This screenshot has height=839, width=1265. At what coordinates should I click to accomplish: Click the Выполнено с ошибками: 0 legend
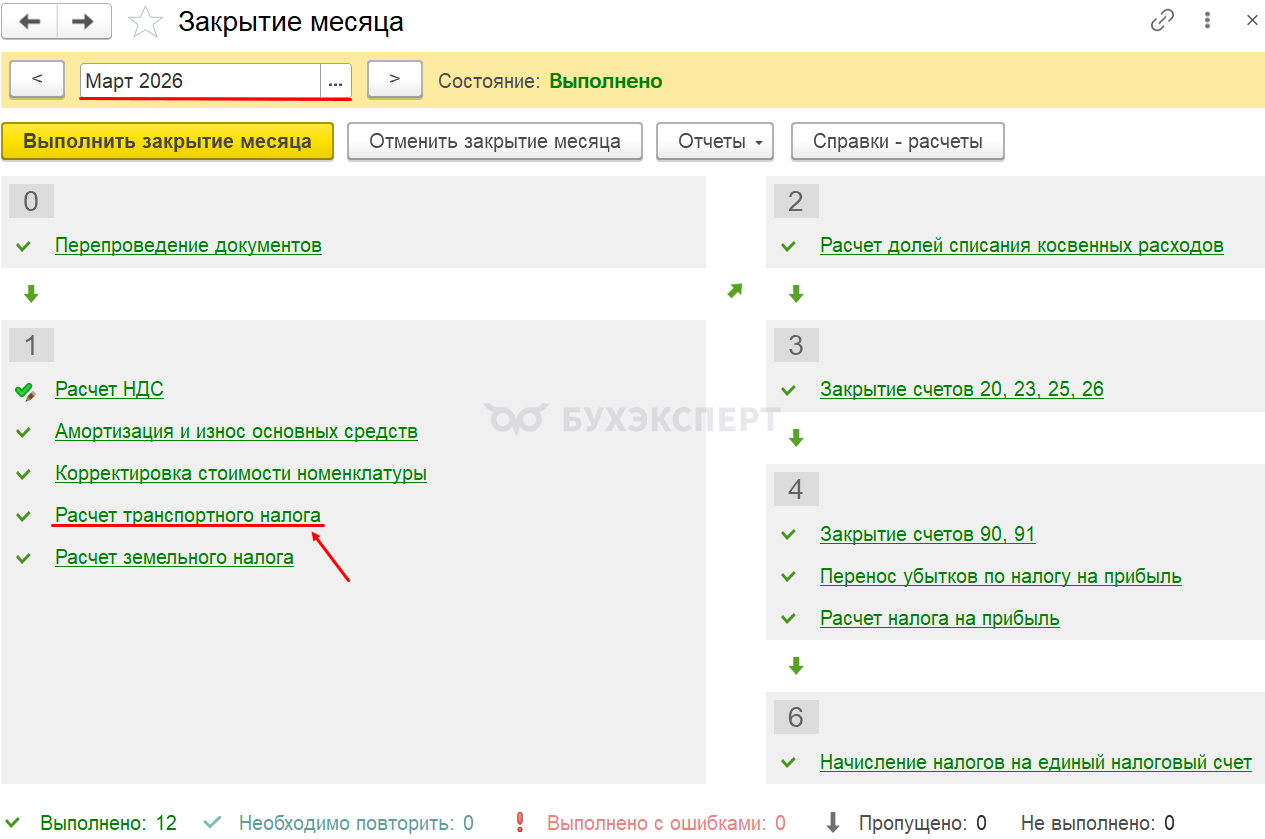666,824
